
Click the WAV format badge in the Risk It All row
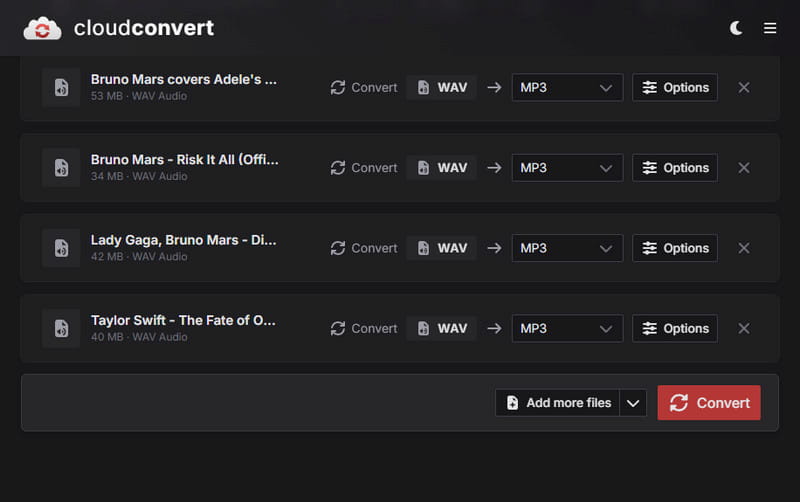point(441,167)
